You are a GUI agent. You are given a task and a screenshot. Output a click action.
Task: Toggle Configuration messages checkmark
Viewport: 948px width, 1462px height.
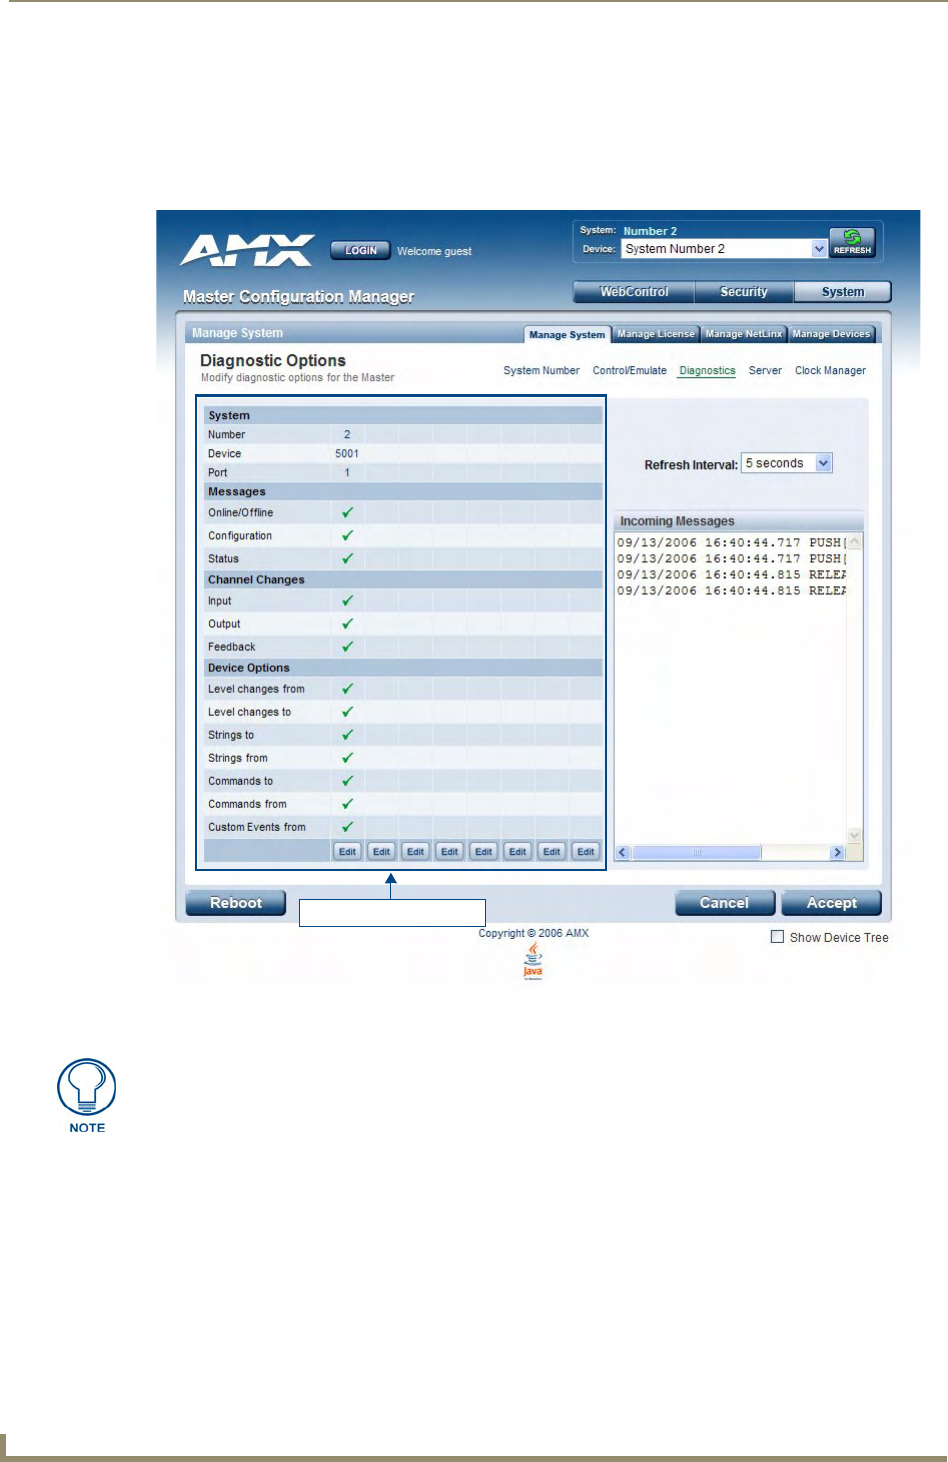[x=347, y=535]
